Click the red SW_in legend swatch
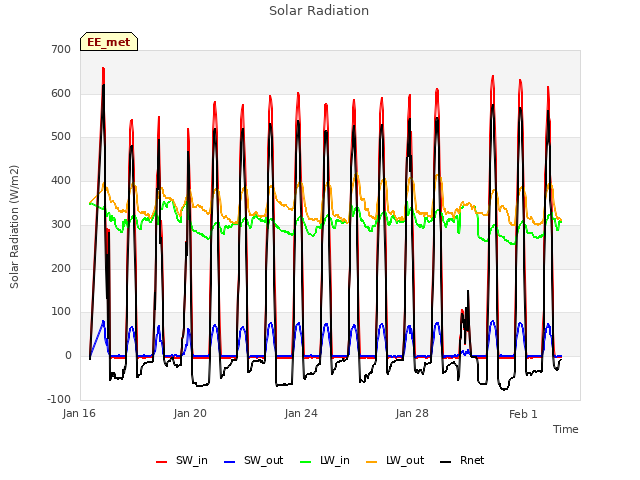The width and height of the screenshot is (640, 480). [x=162, y=462]
